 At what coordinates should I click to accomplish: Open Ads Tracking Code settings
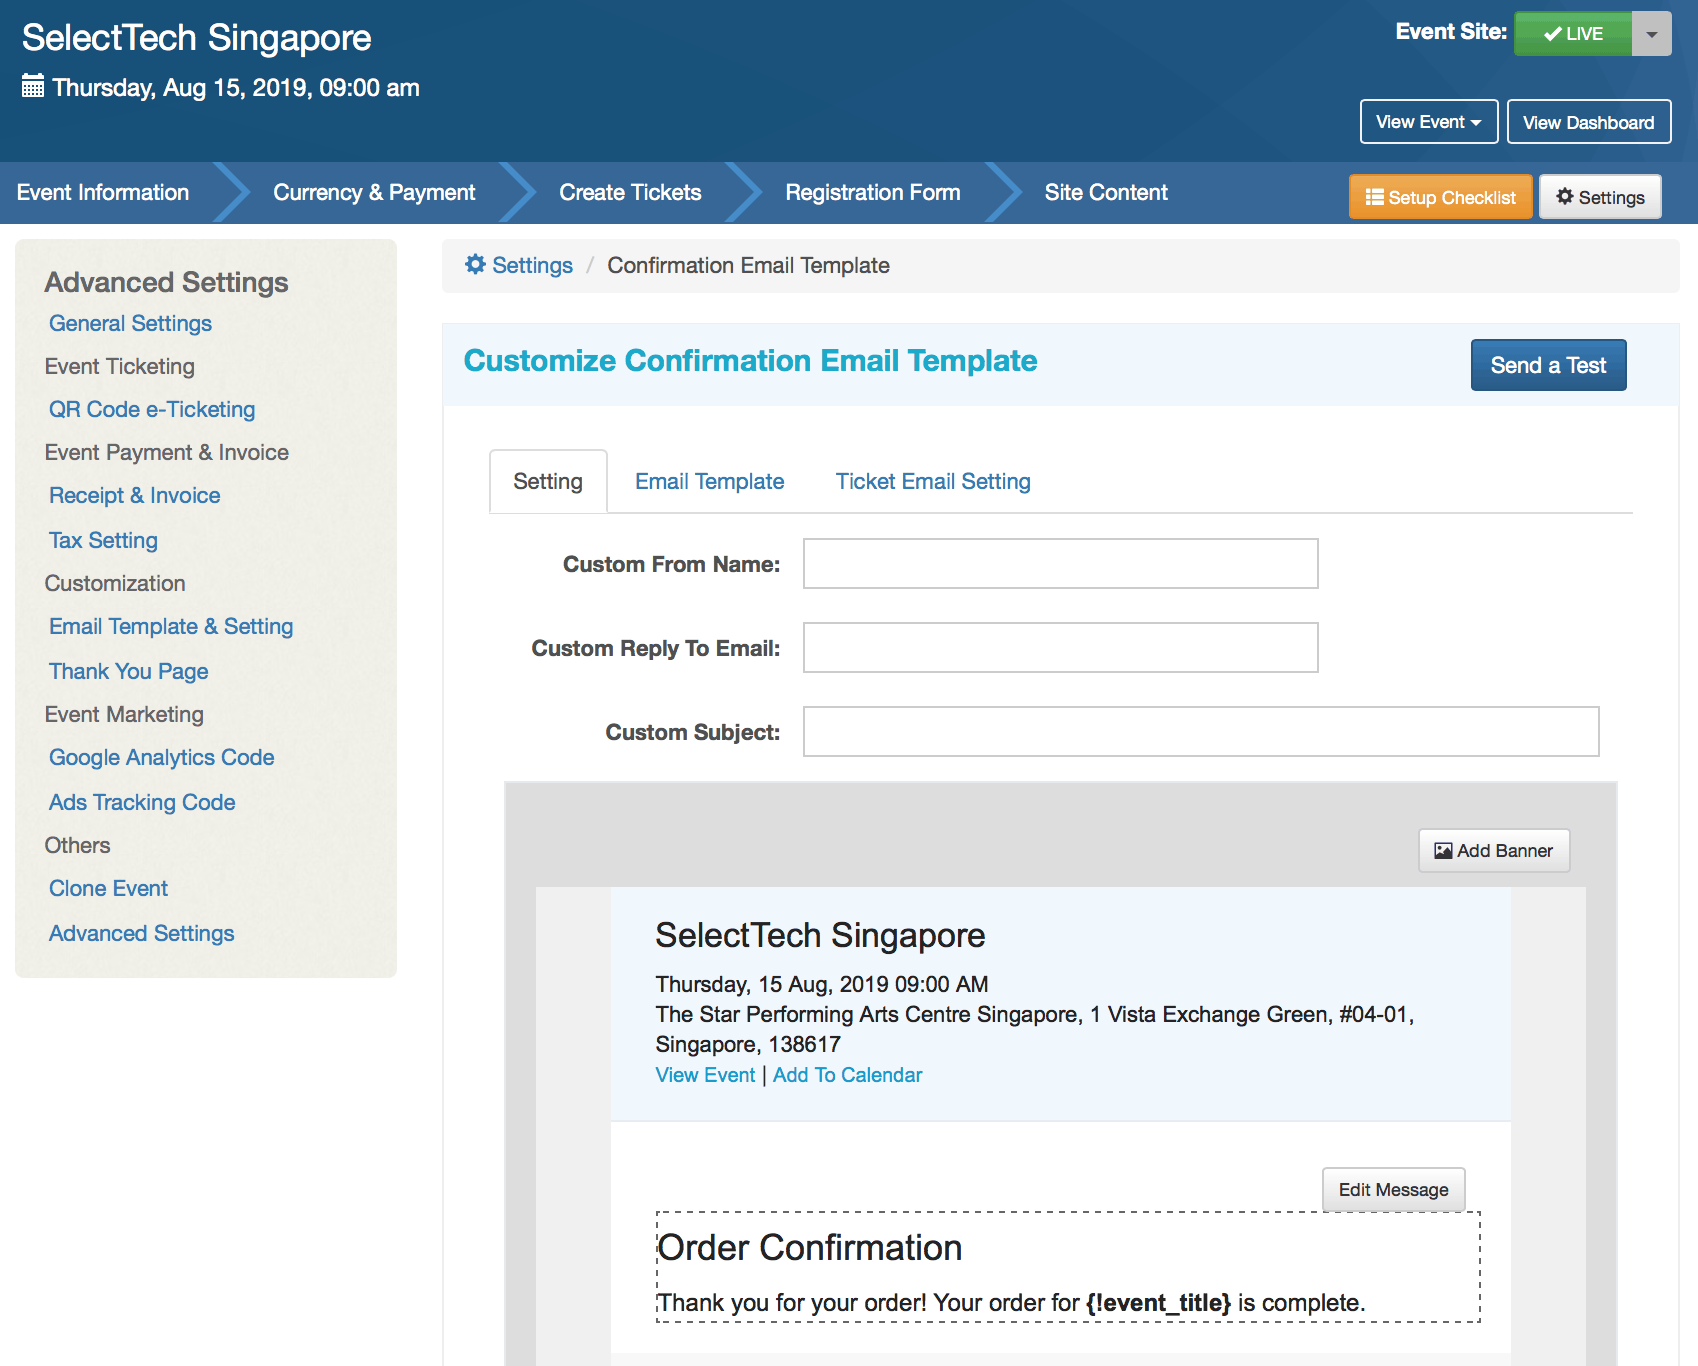coord(142,802)
